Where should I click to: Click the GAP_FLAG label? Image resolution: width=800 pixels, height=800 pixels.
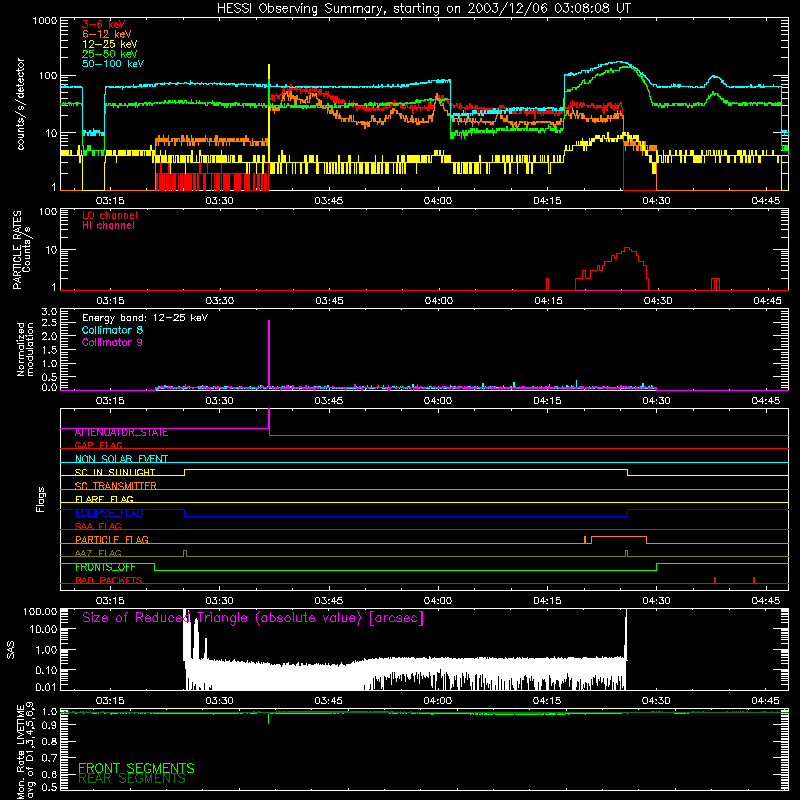(98, 445)
